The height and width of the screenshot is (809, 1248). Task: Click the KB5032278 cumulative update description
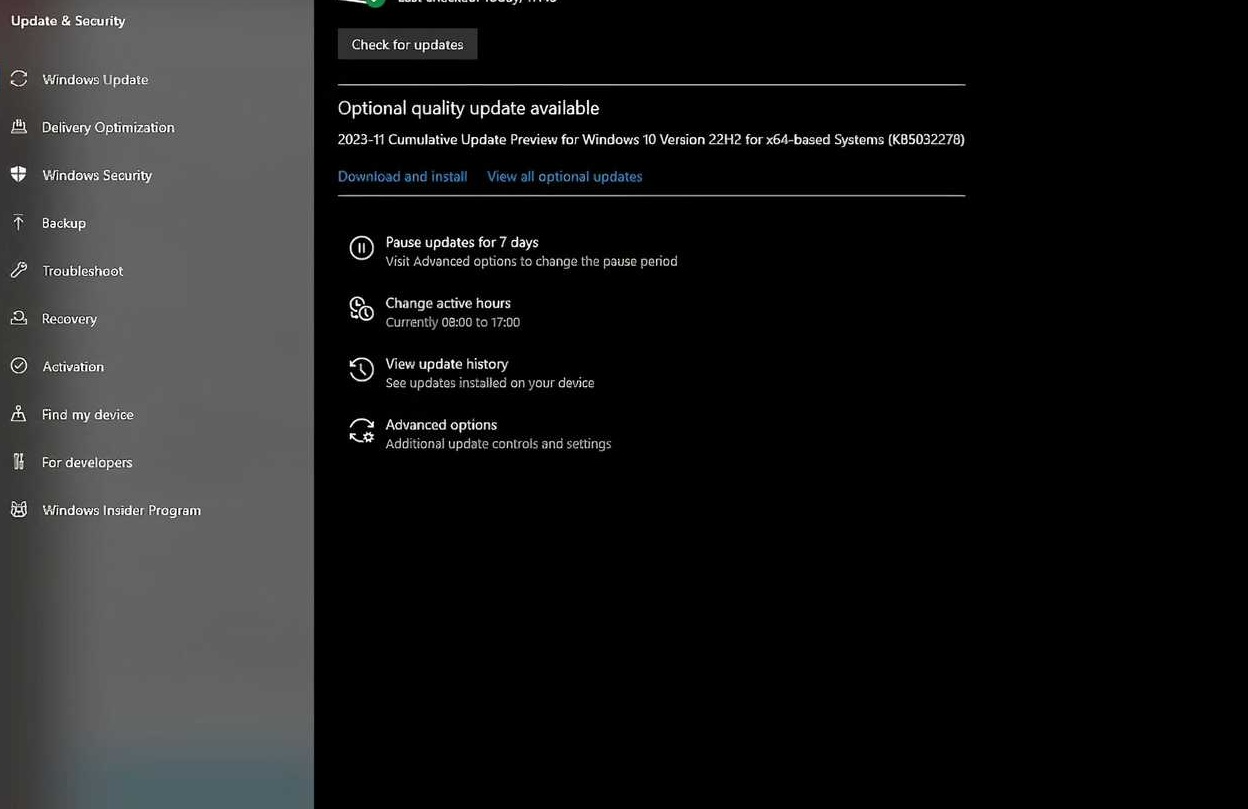pos(651,140)
